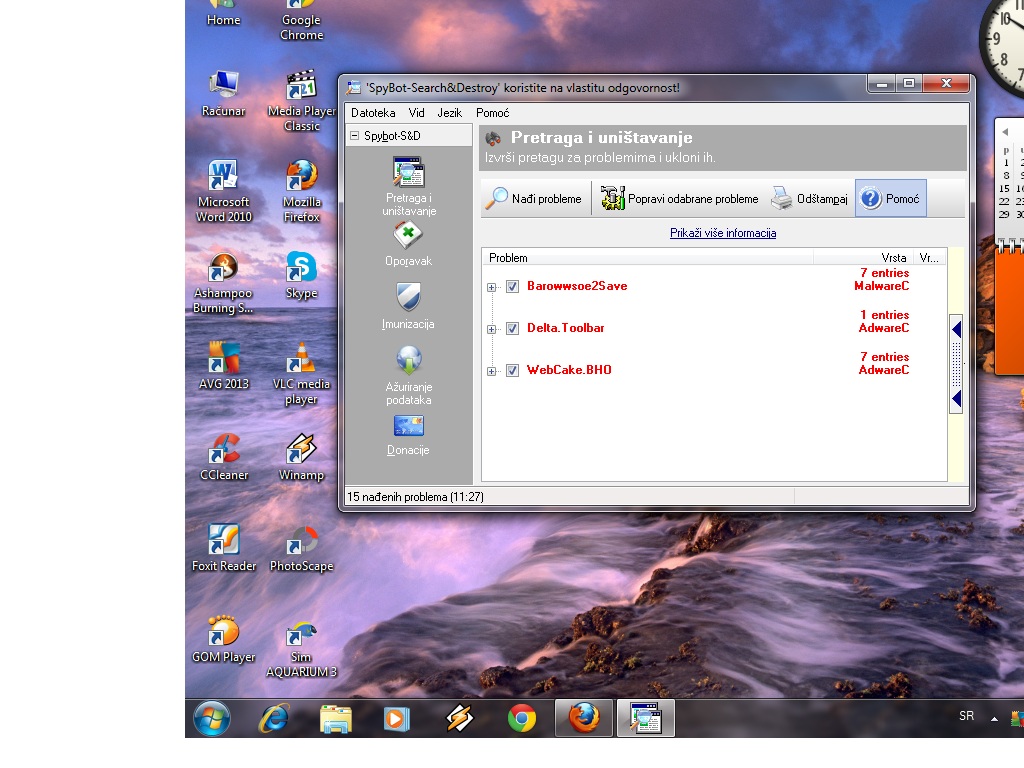1024x768 pixels.
Task: Select the WebCake.BHO row text
Action: [x=569, y=370]
